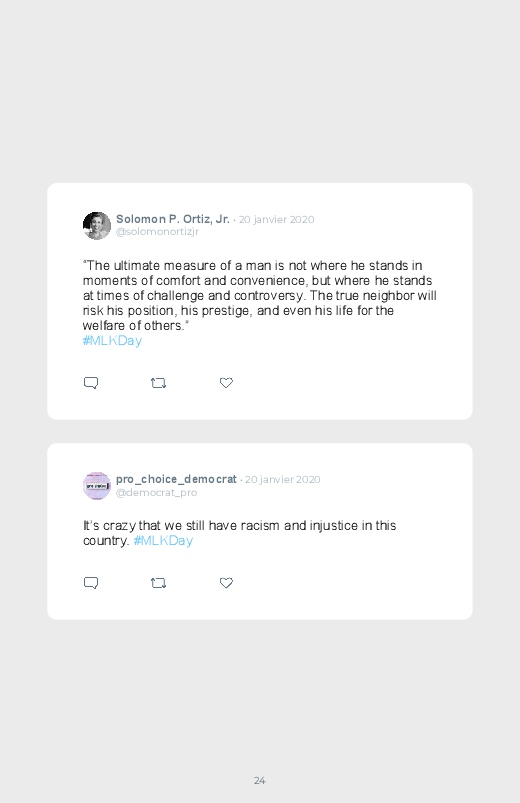The image size is (520, 803).
Task: Open the @solomonortizjr handle
Action: point(157,231)
